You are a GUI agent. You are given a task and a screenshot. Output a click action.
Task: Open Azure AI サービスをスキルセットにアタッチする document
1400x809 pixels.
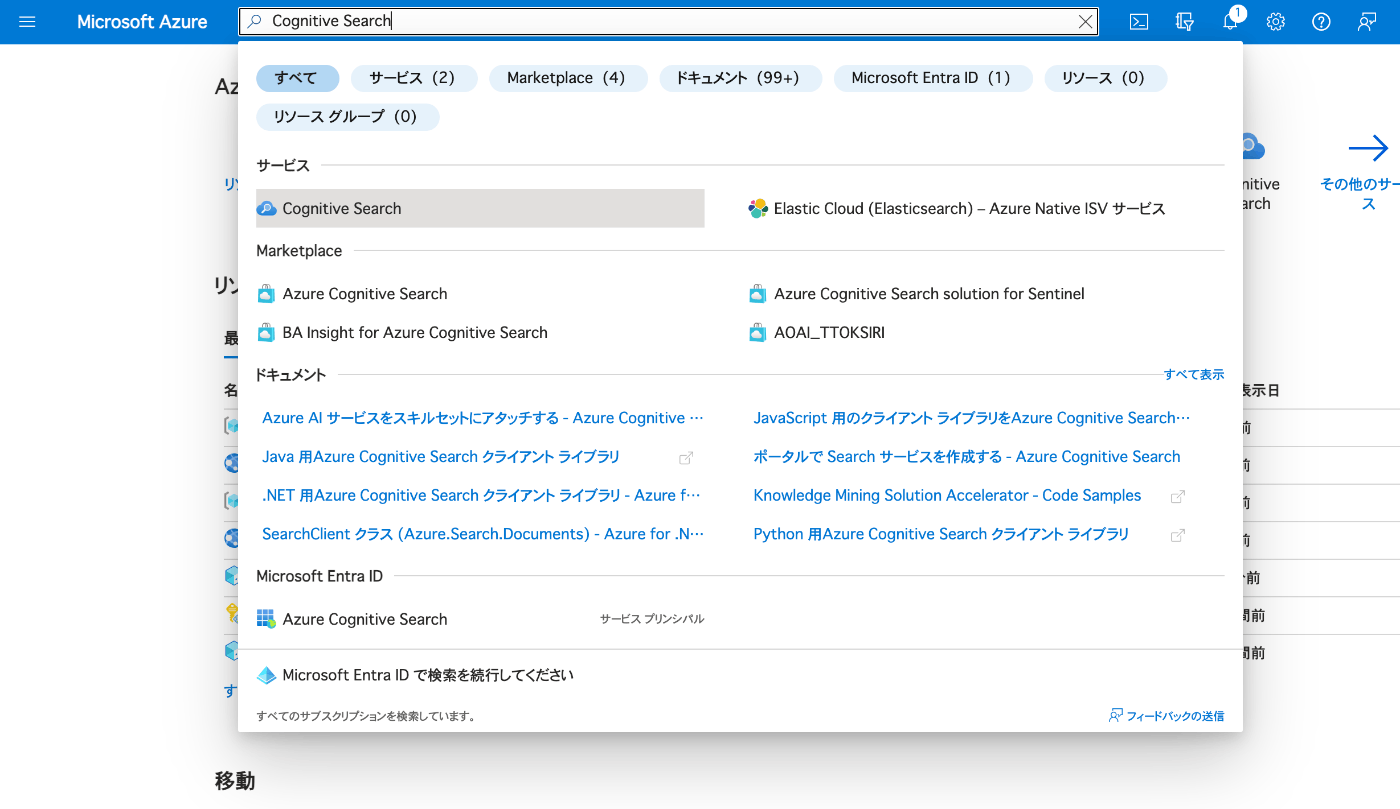click(483, 418)
